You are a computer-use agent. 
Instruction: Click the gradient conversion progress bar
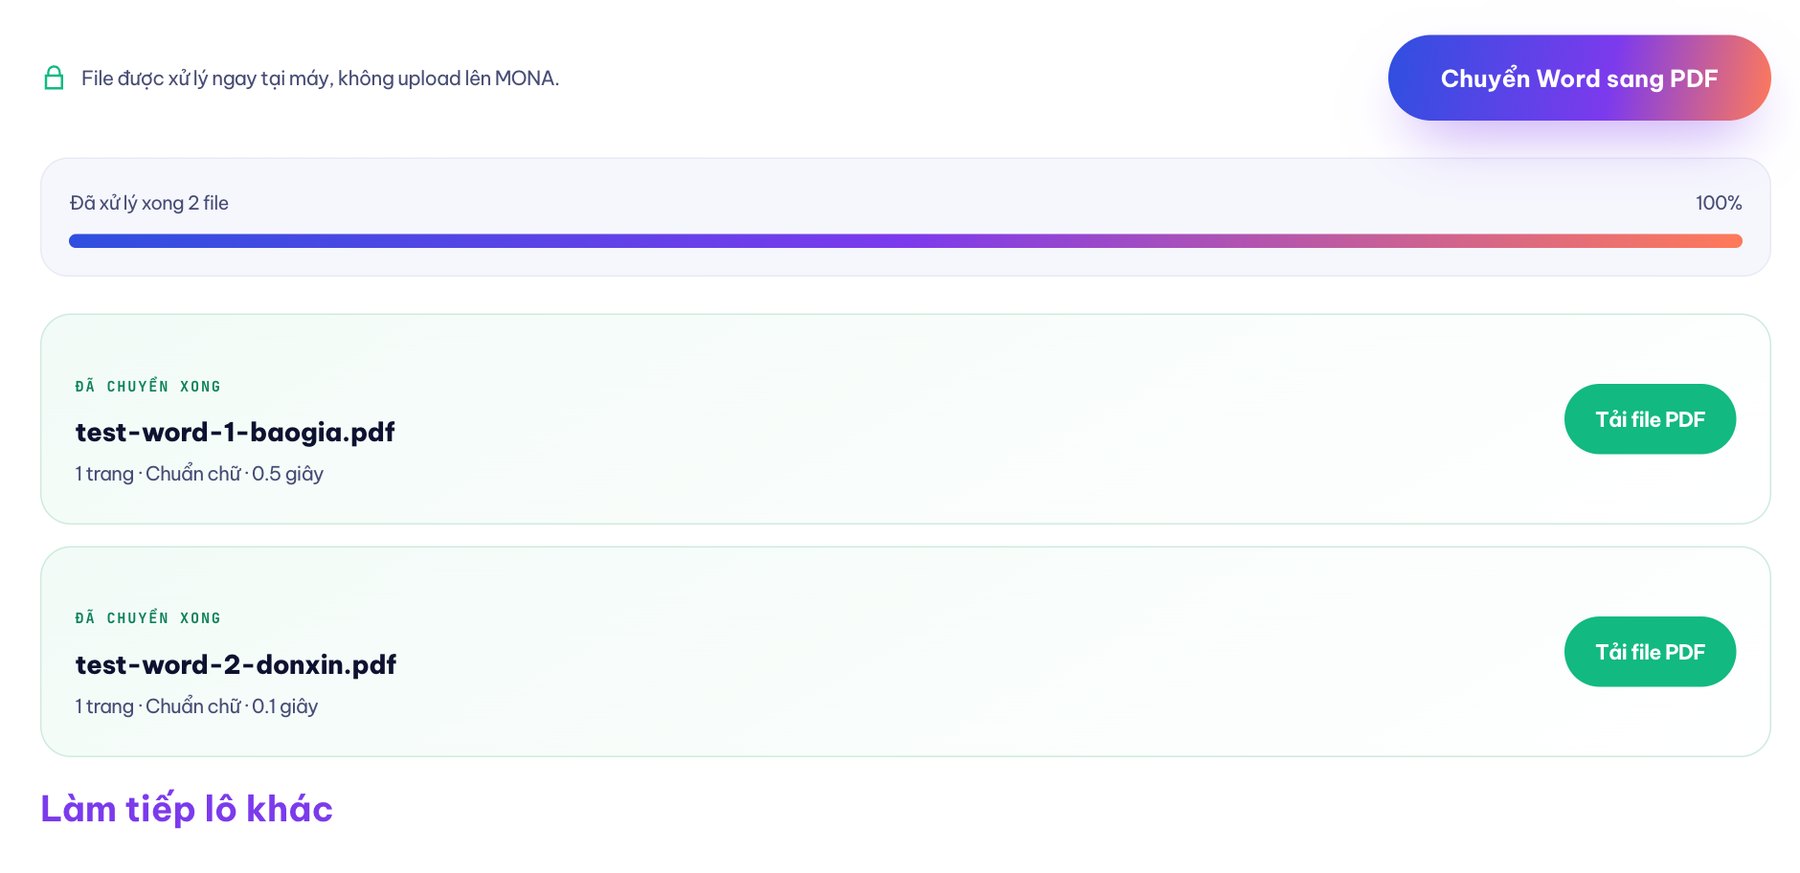tap(905, 241)
